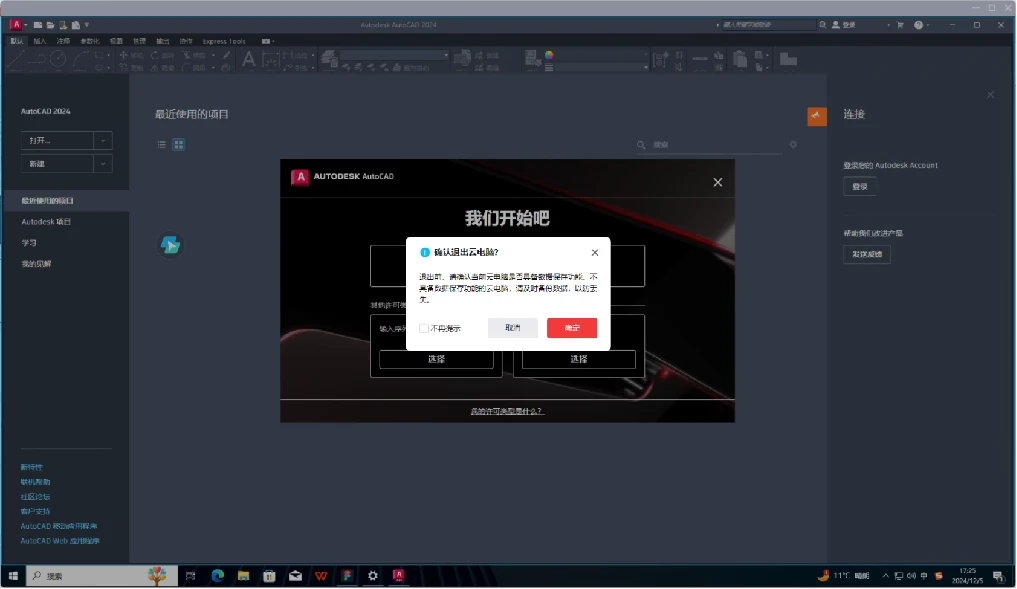Viewport: 1017px width, 589px height.
Task: Select the Dimension tool in the ribbon
Action: click(x=270, y=59)
